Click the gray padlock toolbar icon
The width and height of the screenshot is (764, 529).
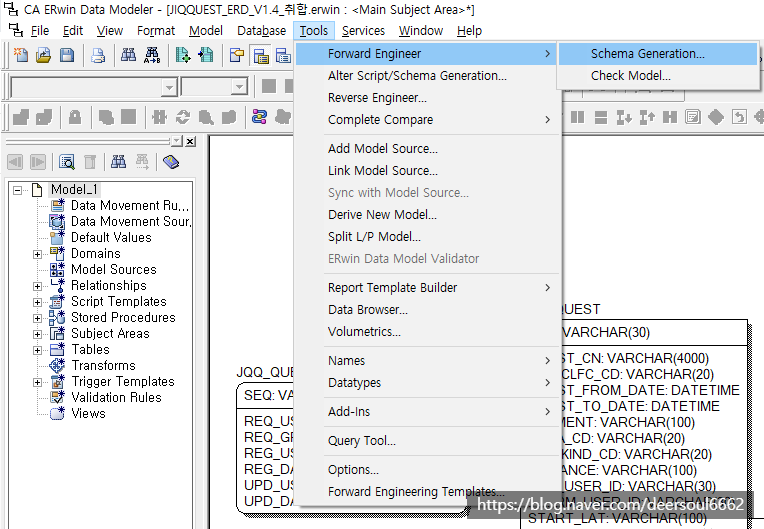pos(75,117)
